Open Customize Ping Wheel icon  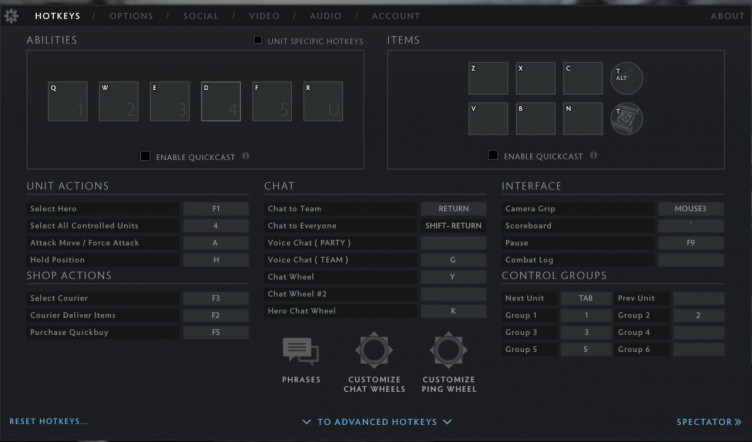click(448, 351)
